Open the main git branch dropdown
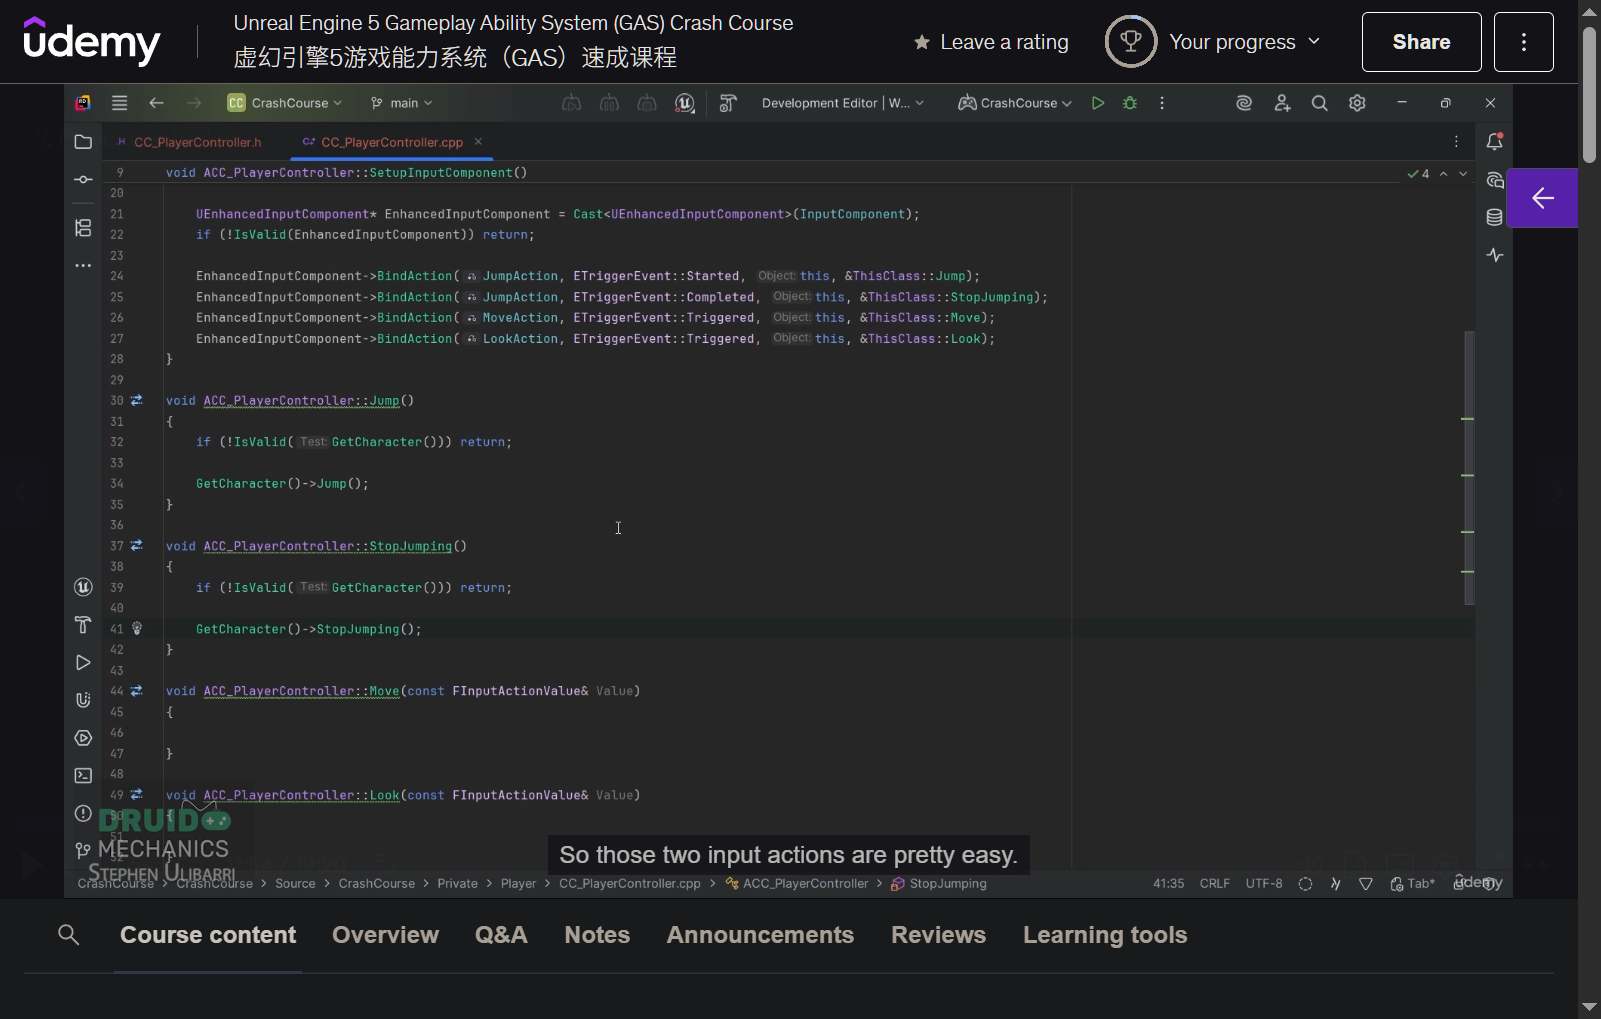 [401, 103]
